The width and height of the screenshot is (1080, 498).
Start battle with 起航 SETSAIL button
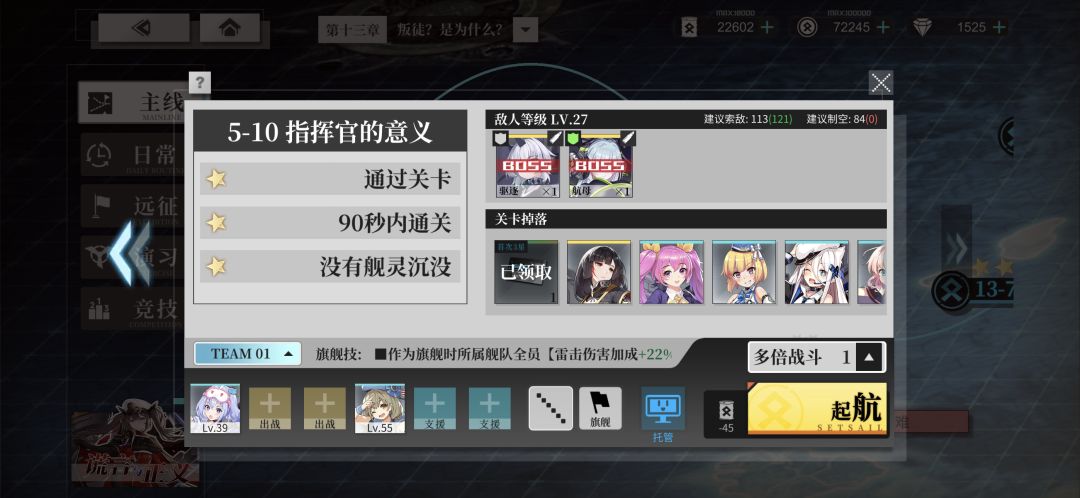point(817,409)
